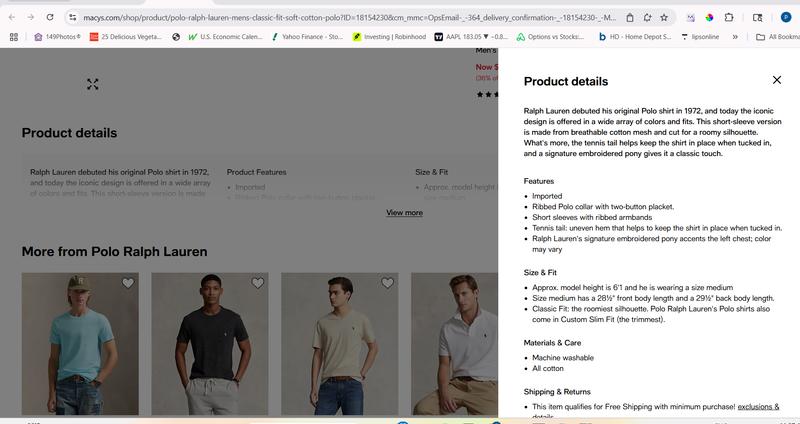Close the Product details panel
800x424 pixels.
(776, 80)
